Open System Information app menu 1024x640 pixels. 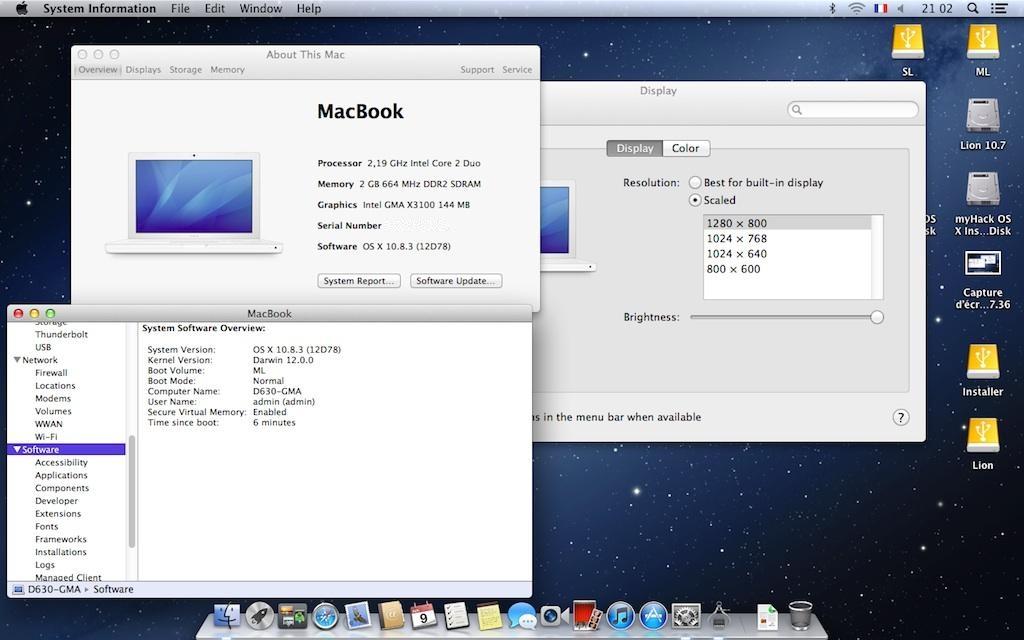pyautogui.click(x=99, y=8)
